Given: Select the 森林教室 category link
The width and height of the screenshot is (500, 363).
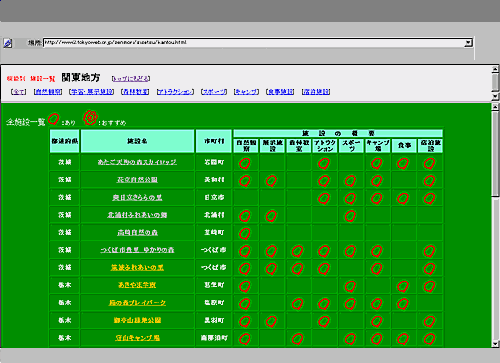Looking at the screenshot, I should [135, 92].
